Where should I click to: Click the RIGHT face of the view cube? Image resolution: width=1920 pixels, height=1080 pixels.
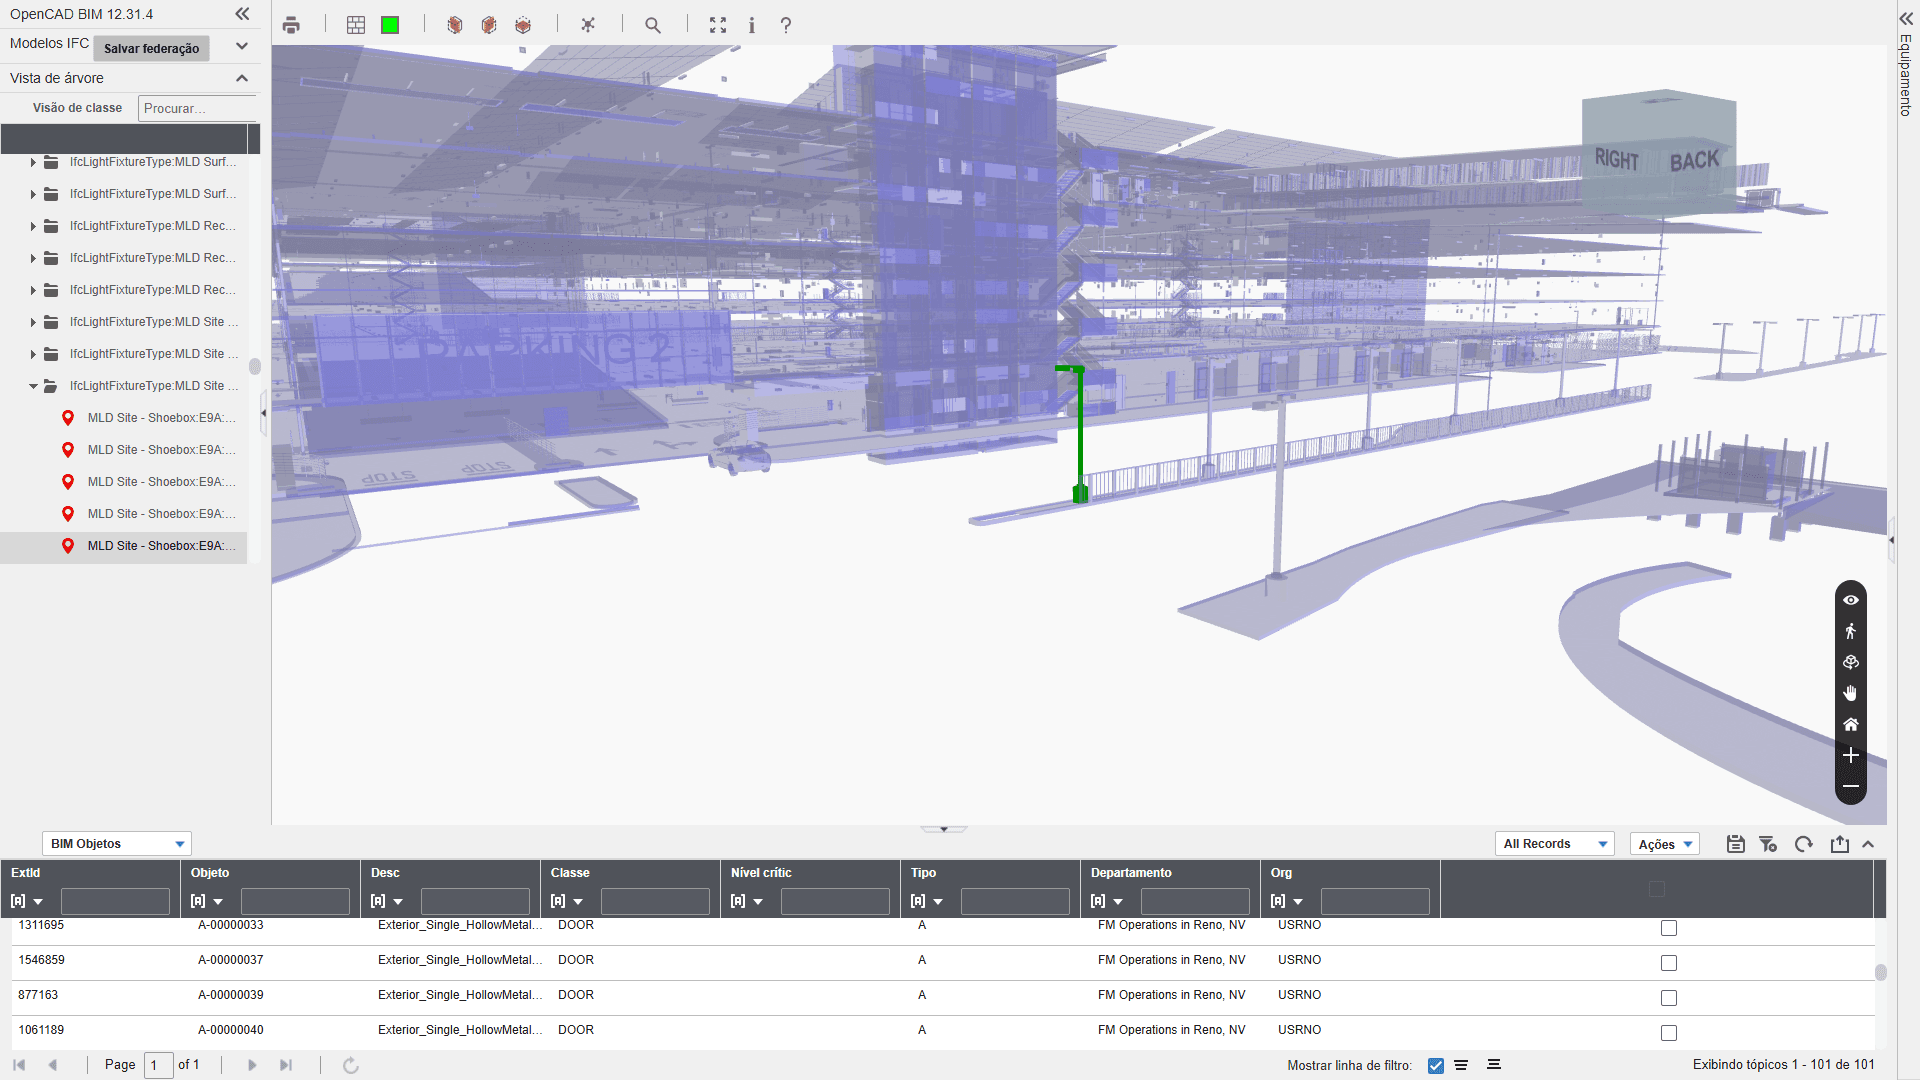click(1616, 159)
